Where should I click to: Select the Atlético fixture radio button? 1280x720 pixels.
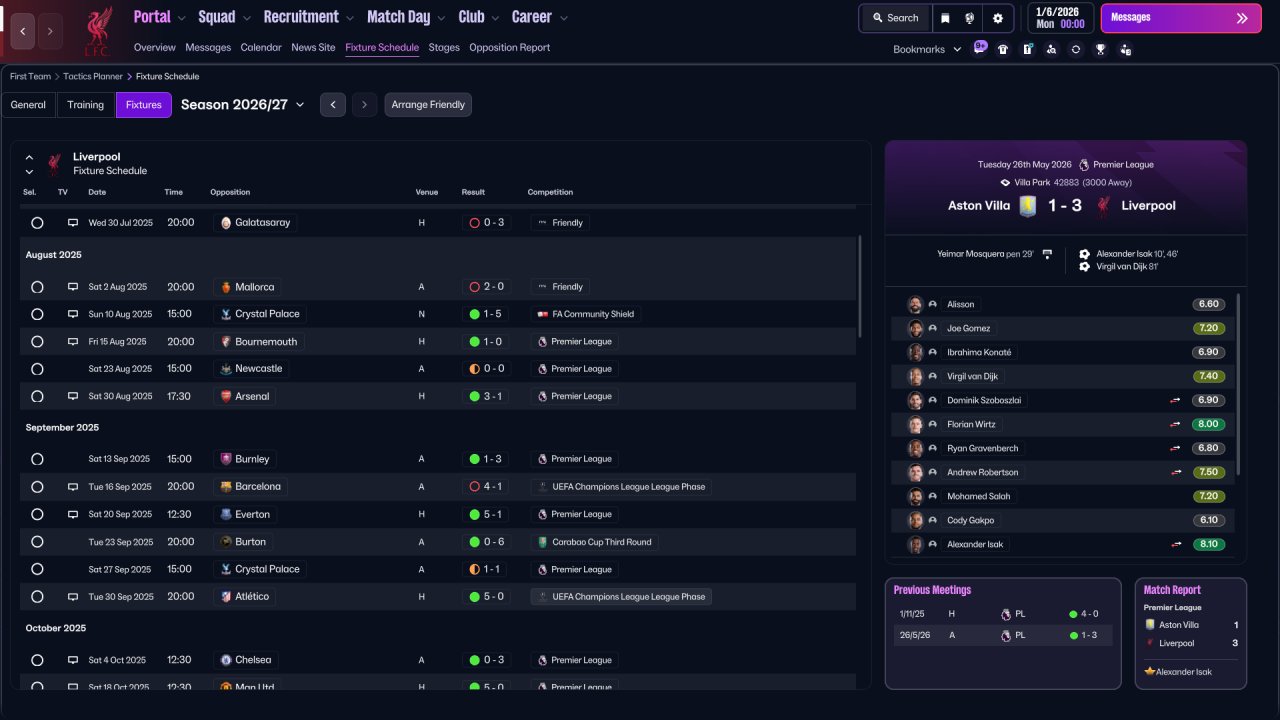[37, 597]
